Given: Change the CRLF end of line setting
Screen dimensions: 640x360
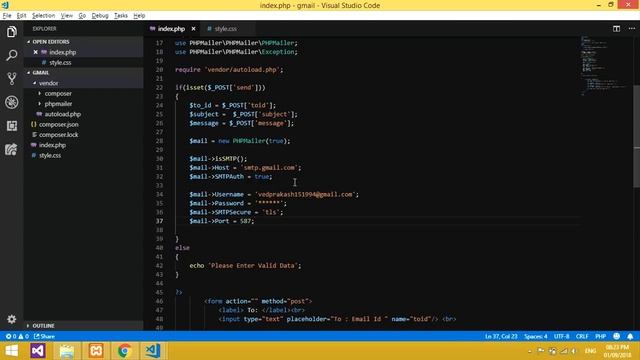Looking at the screenshot, I should [582, 336].
